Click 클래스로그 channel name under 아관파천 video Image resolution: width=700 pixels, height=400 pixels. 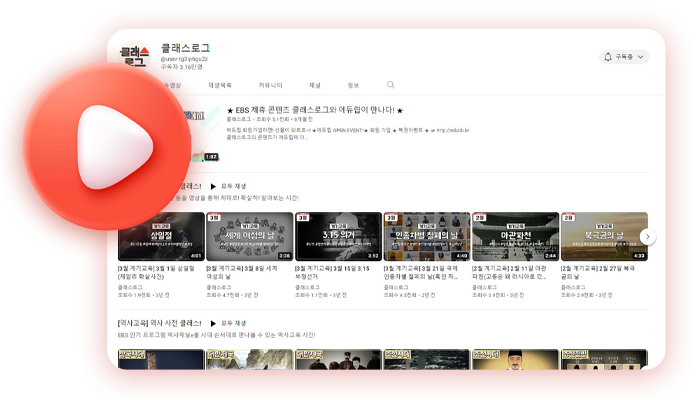pos(484,288)
